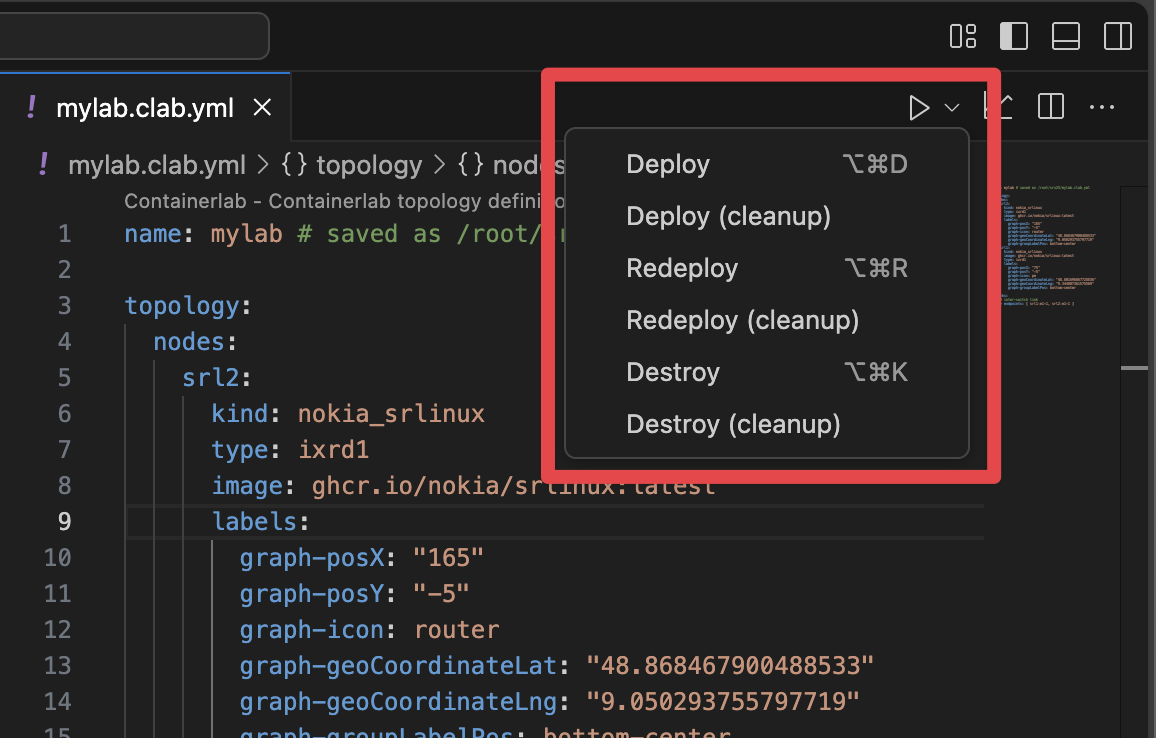Toggle the Secondary Side Bar

coord(1117,35)
